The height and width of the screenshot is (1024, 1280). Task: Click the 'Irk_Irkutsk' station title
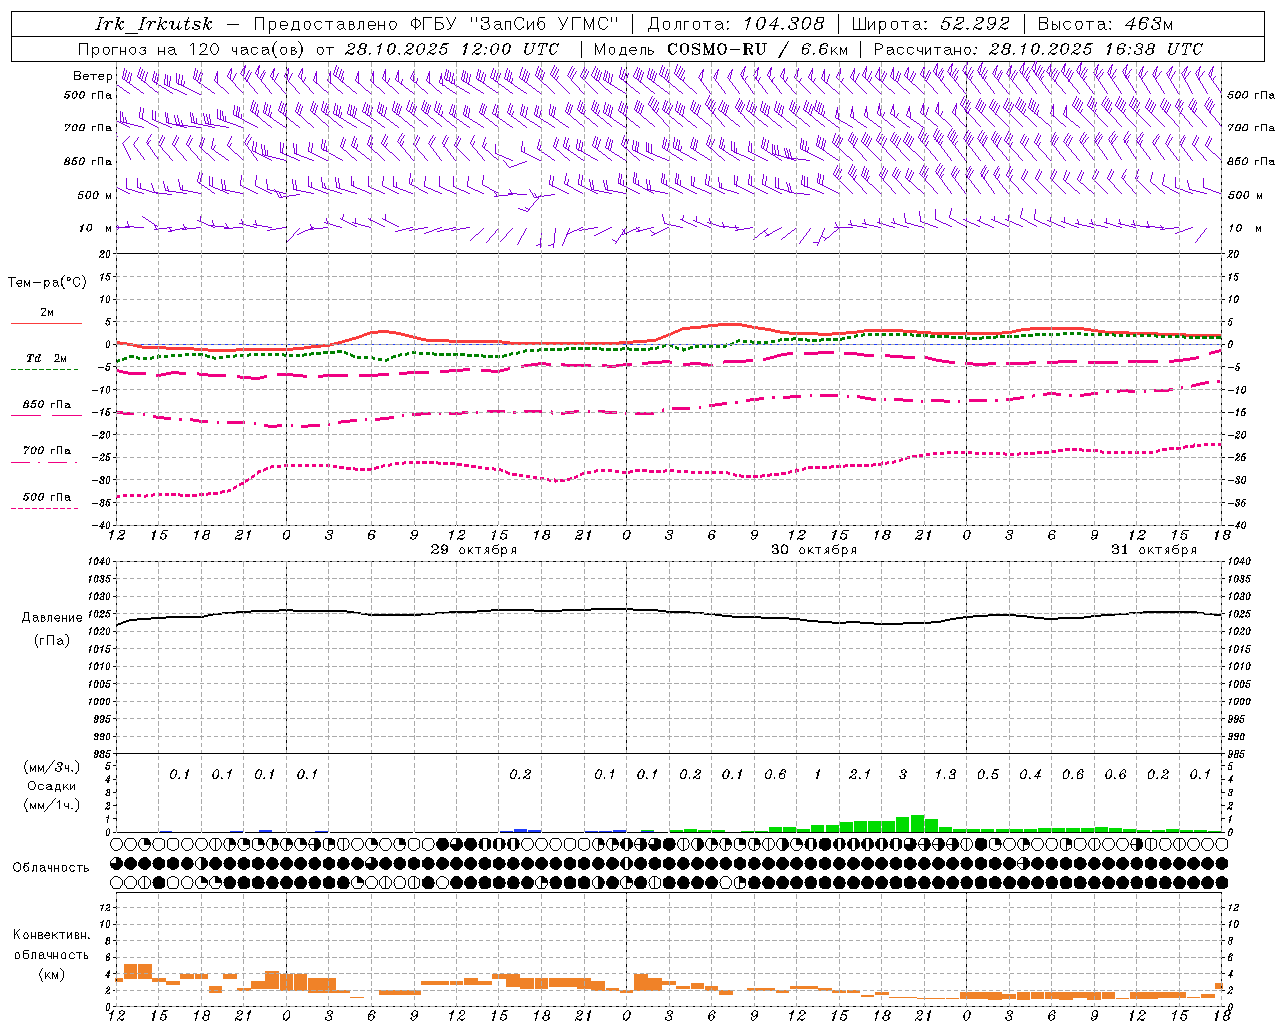tap(154, 24)
